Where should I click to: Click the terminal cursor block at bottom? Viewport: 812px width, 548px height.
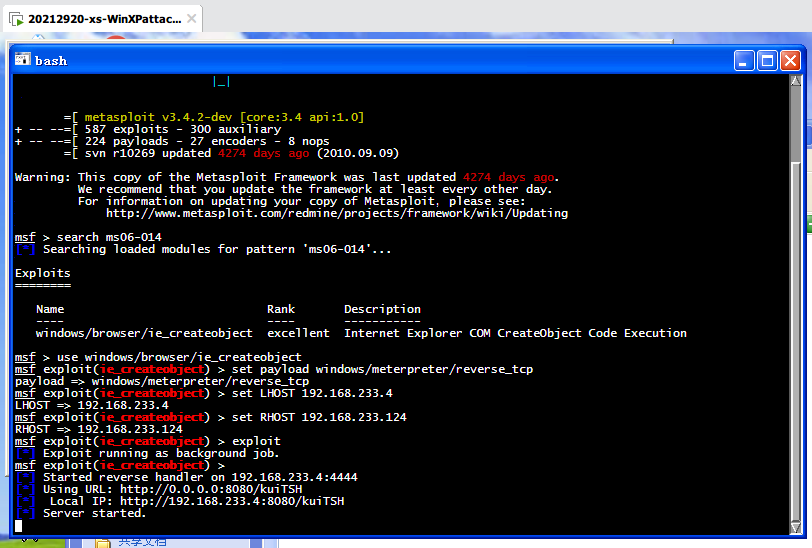(19, 526)
